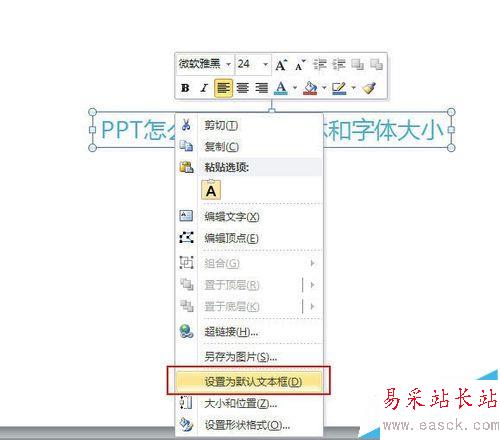Viewport: 500px width, 440px height.
Task: Click into the font size field showing 24
Action: [248, 64]
